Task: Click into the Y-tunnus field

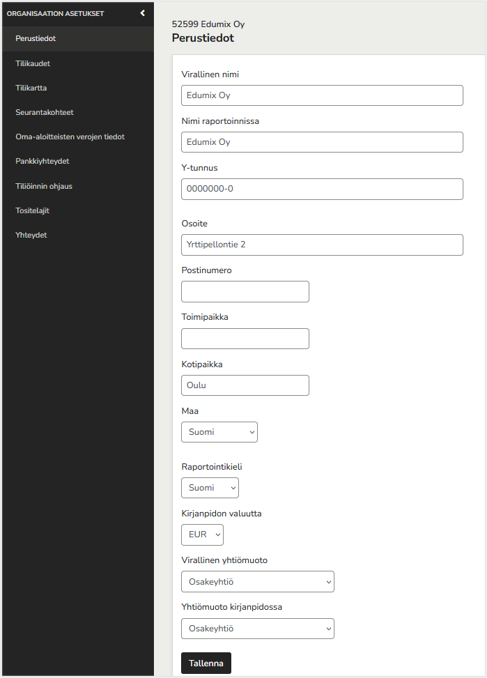Action: pyautogui.click(x=322, y=189)
